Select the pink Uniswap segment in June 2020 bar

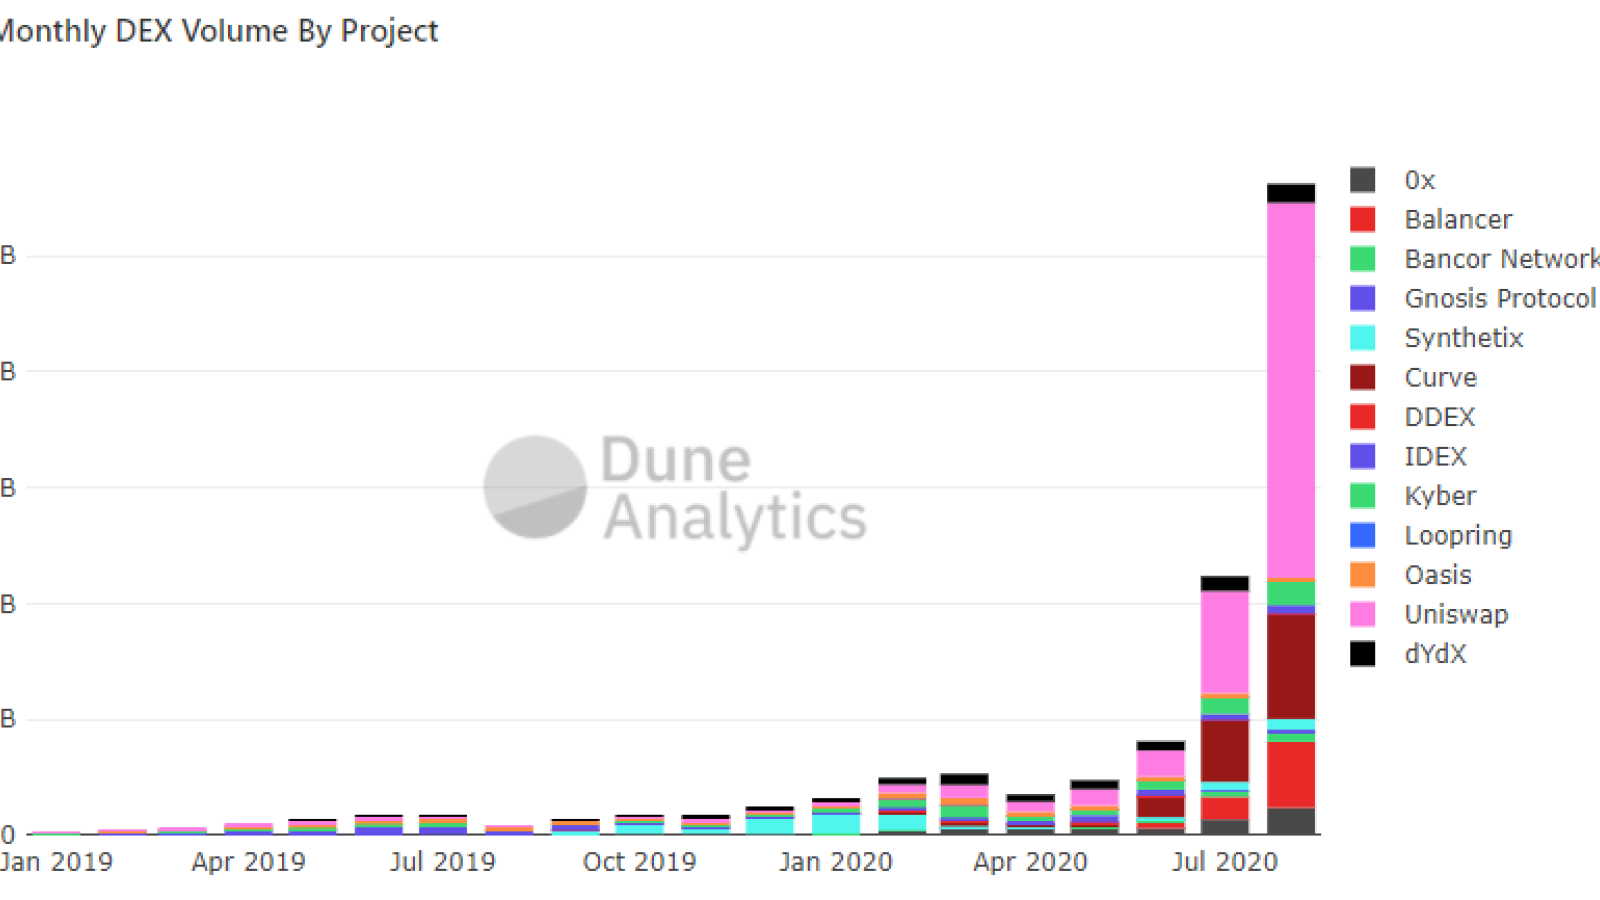tap(1161, 763)
